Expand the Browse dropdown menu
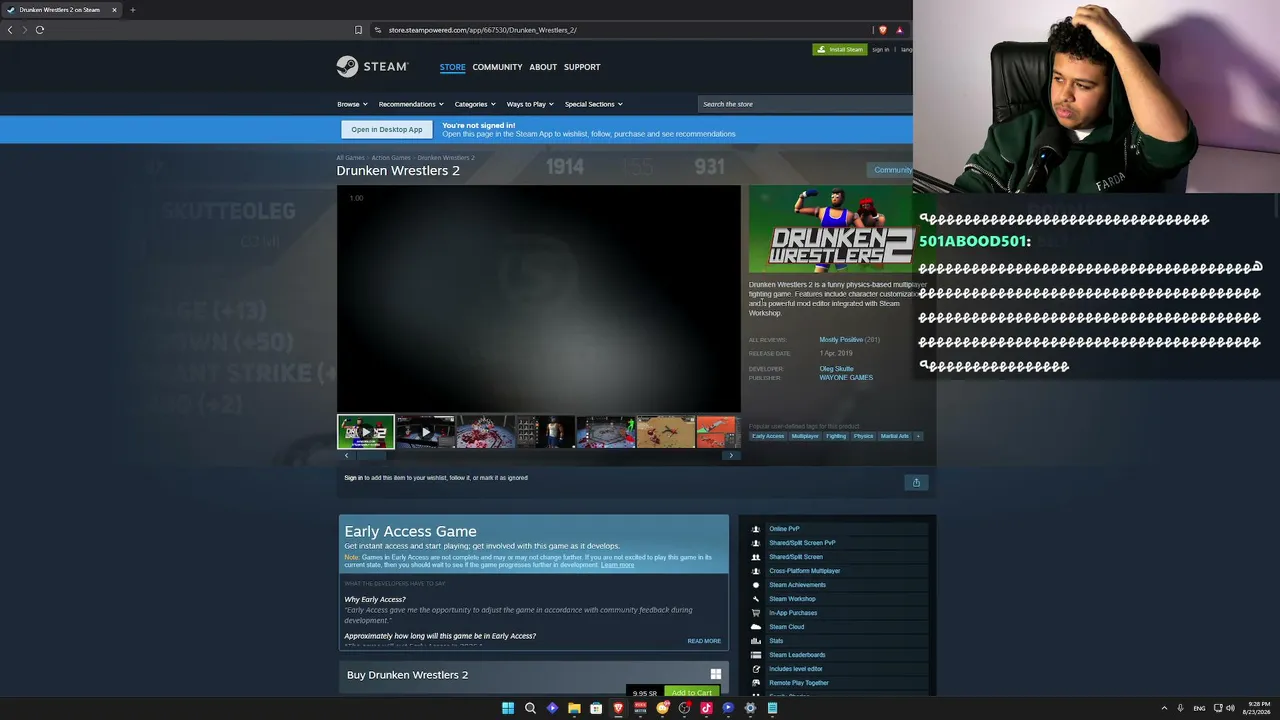Screen dimensions: 1280x720 coord(352,104)
